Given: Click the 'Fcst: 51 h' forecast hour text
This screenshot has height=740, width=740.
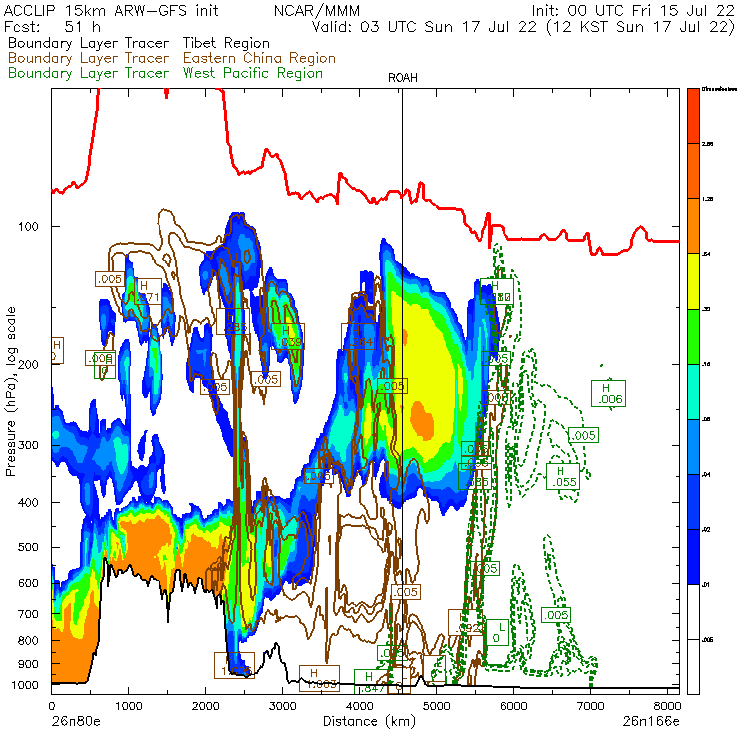Looking at the screenshot, I should click(x=52, y=27).
